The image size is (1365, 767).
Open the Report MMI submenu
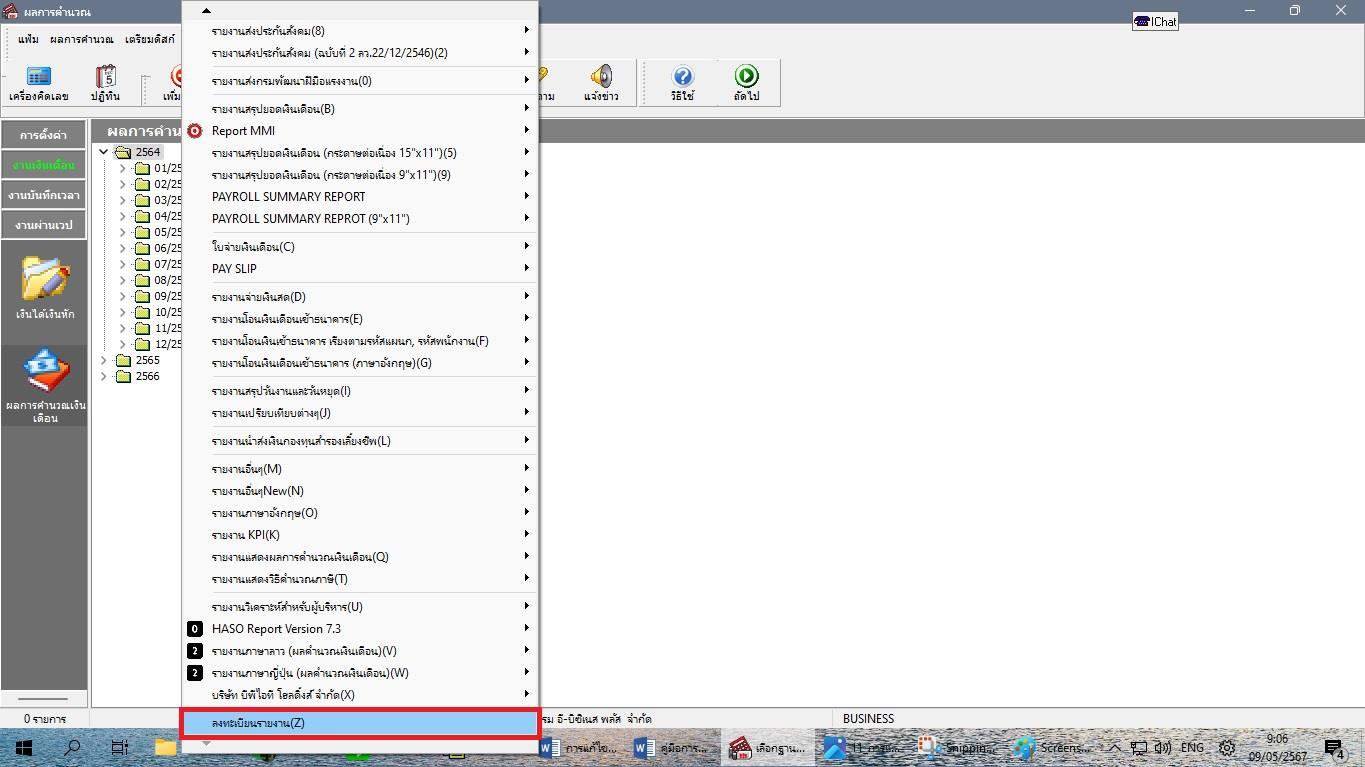tap(243, 131)
